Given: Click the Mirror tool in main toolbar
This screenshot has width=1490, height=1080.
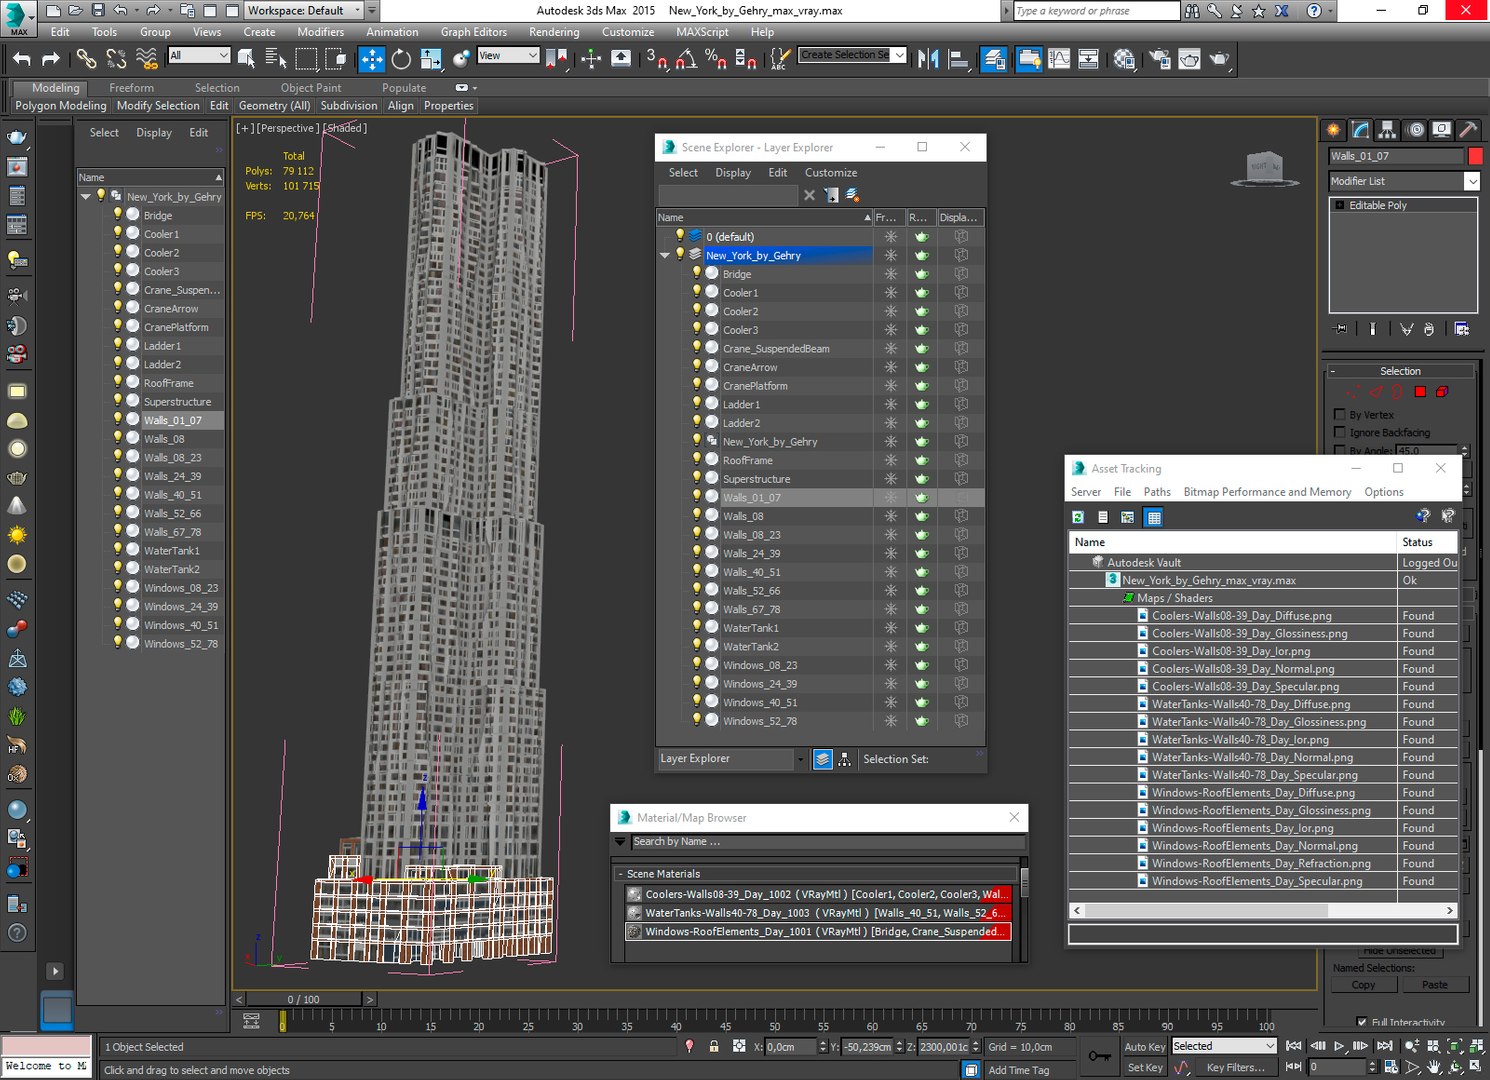Looking at the screenshot, I should point(928,59).
